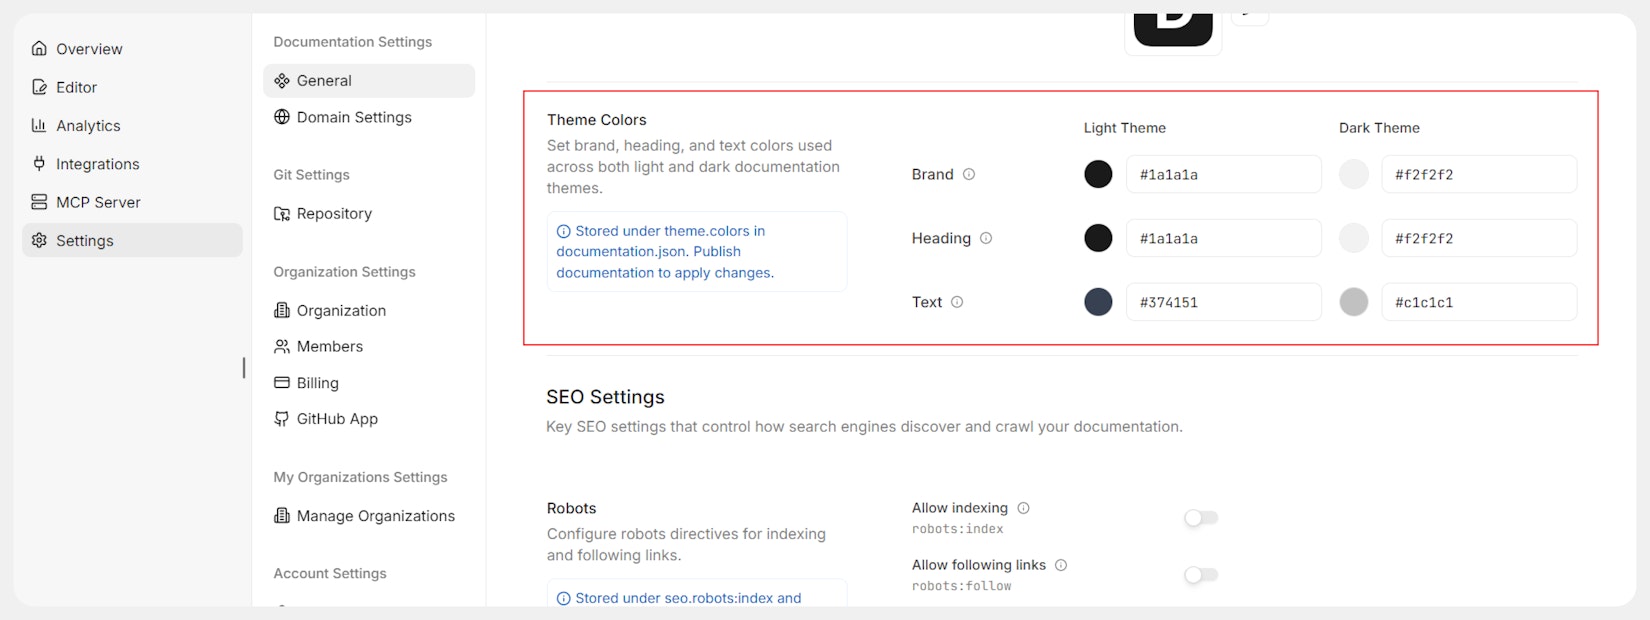Viewport: 1650px width, 620px height.
Task: Toggle the Allow indexing switch
Action: 1201,518
